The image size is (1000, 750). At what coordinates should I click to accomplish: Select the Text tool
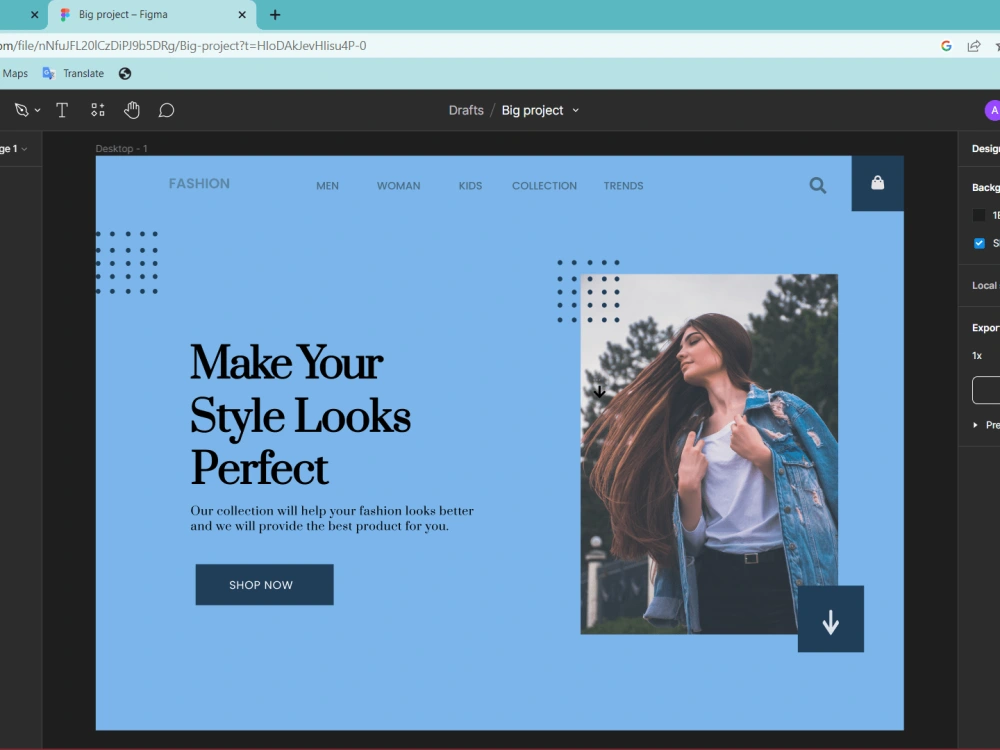pos(62,110)
